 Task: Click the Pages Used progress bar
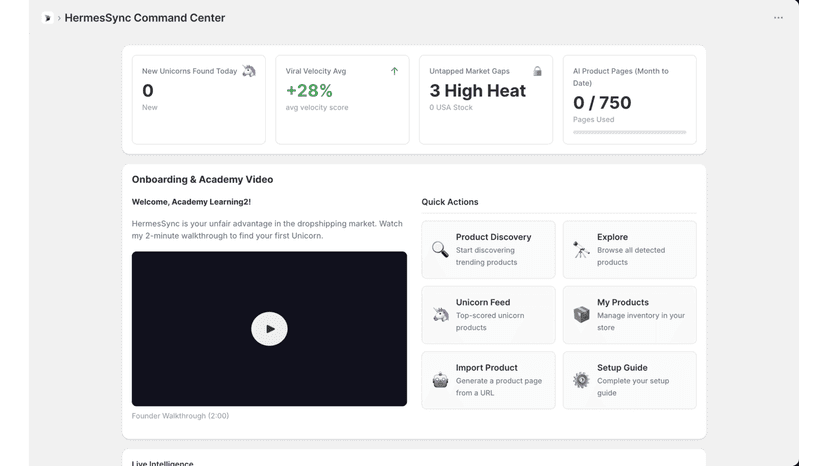pos(629,132)
